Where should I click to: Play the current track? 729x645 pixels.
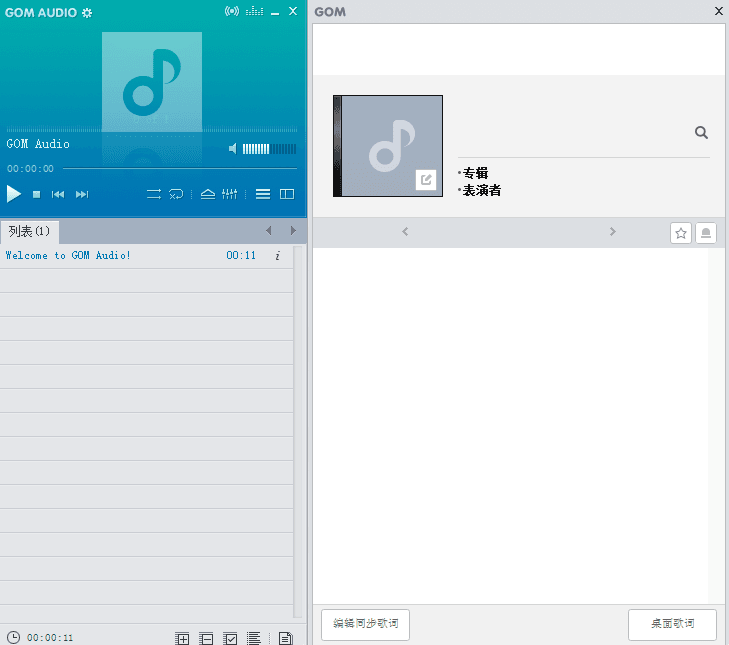tap(14, 194)
